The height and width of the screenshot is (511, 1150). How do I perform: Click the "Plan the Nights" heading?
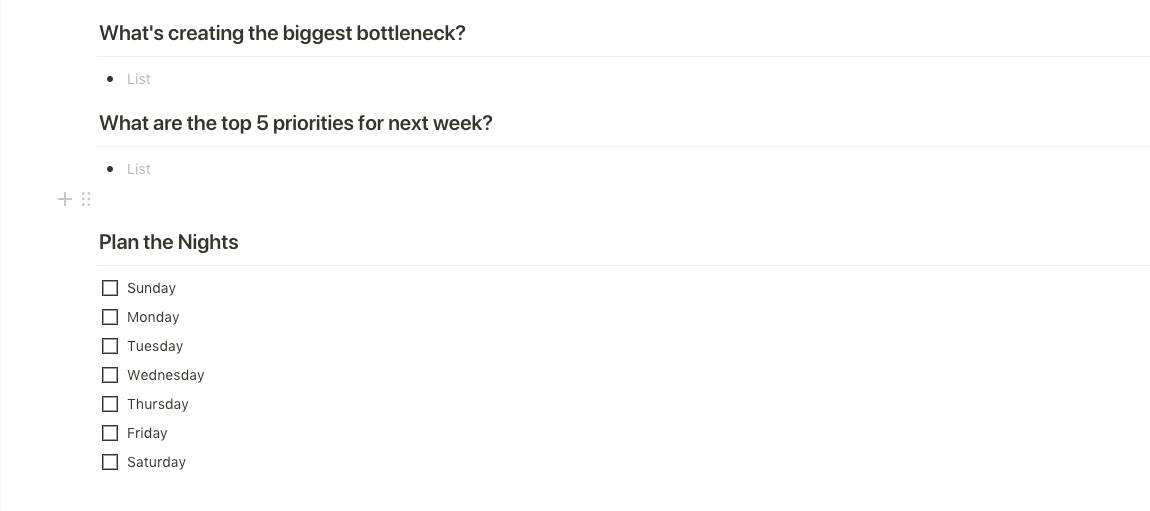tap(169, 243)
